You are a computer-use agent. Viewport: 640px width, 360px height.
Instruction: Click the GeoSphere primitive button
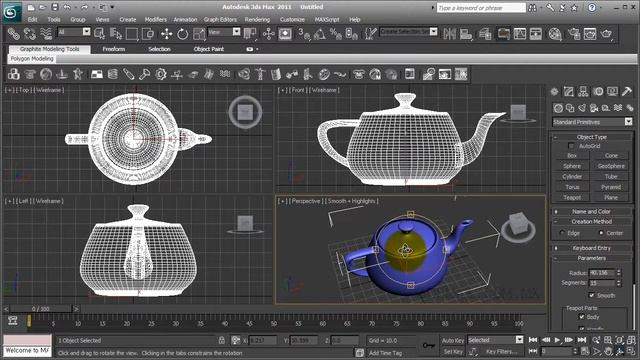click(x=611, y=166)
